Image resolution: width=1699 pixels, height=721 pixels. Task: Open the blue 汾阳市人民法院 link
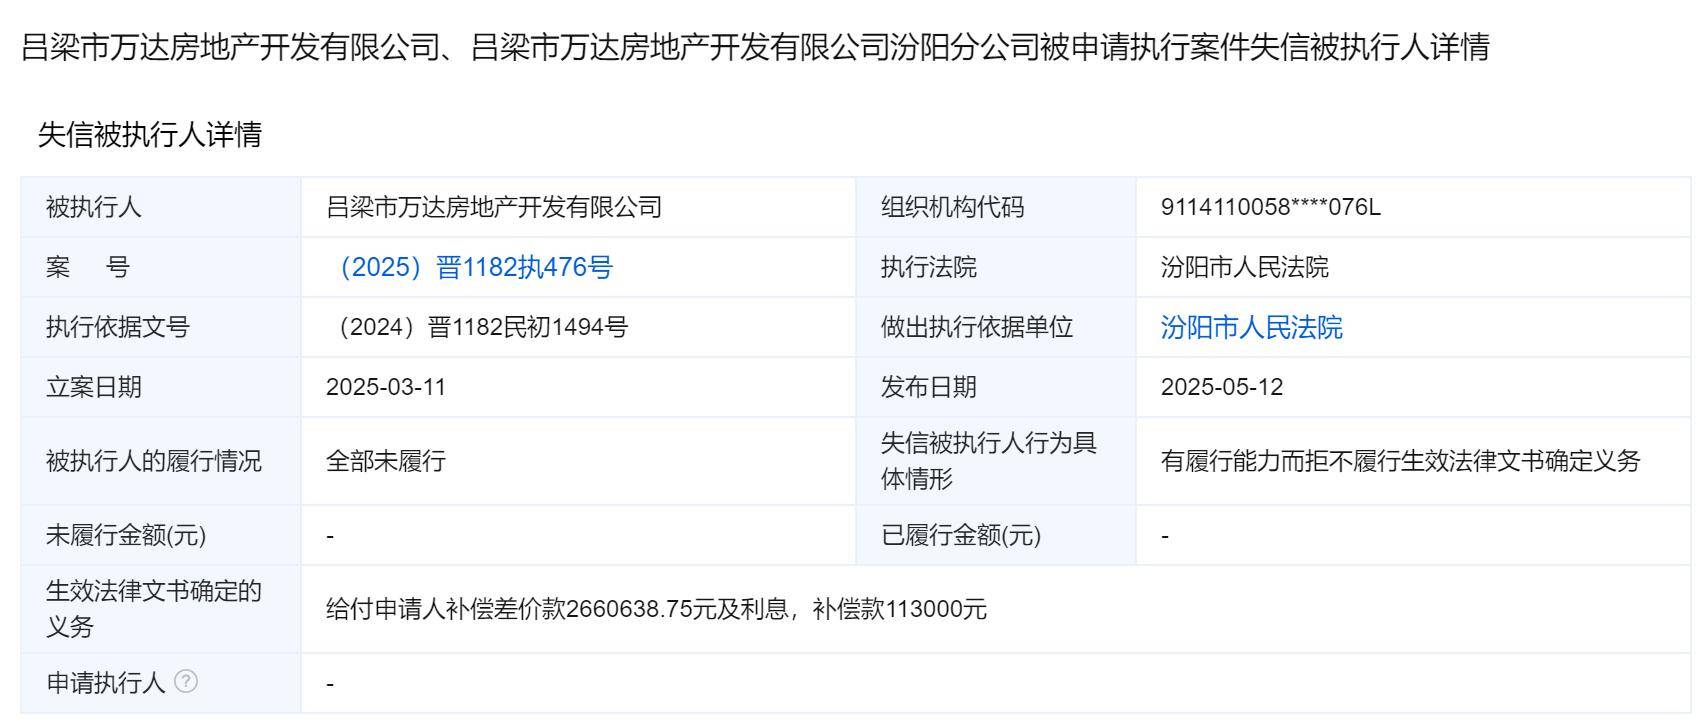[x=1251, y=327]
